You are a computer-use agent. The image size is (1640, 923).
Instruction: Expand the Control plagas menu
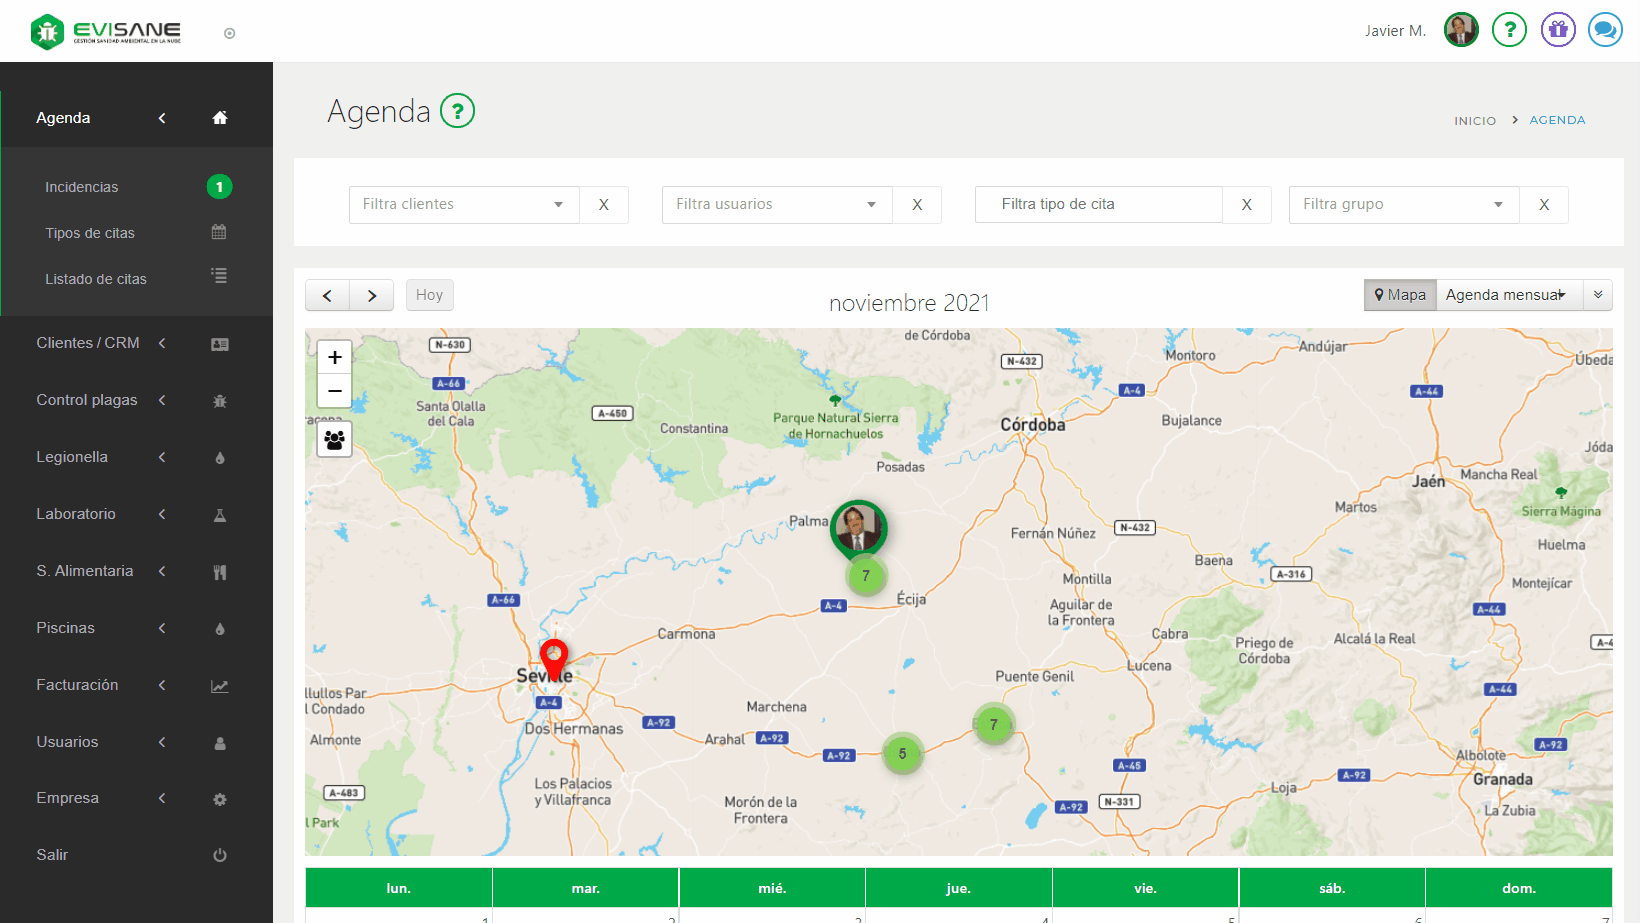click(87, 400)
